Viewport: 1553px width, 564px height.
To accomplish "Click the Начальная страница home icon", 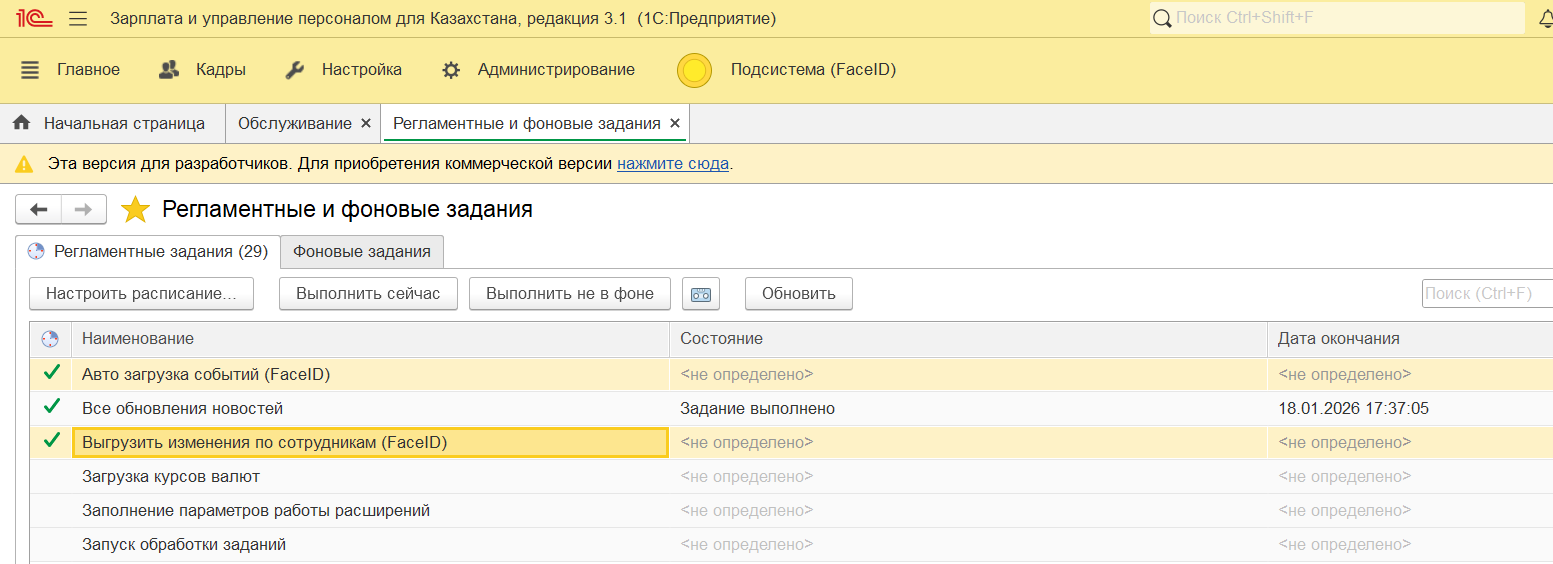I will [x=21, y=123].
